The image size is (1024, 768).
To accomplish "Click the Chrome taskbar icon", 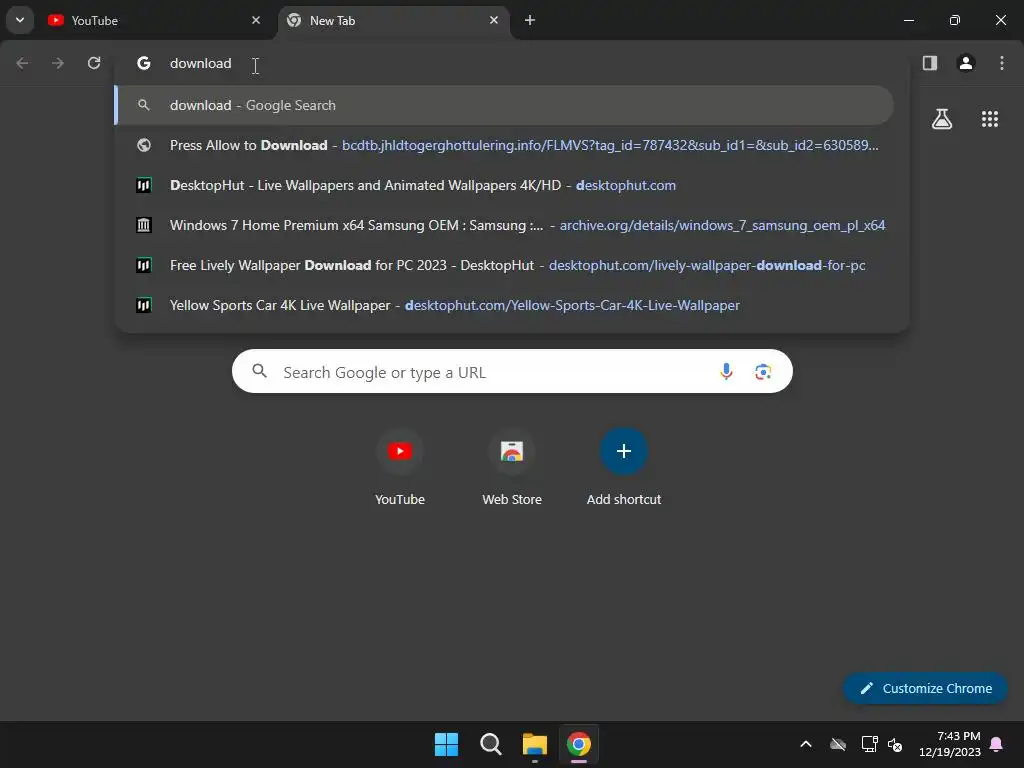I will (x=579, y=744).
